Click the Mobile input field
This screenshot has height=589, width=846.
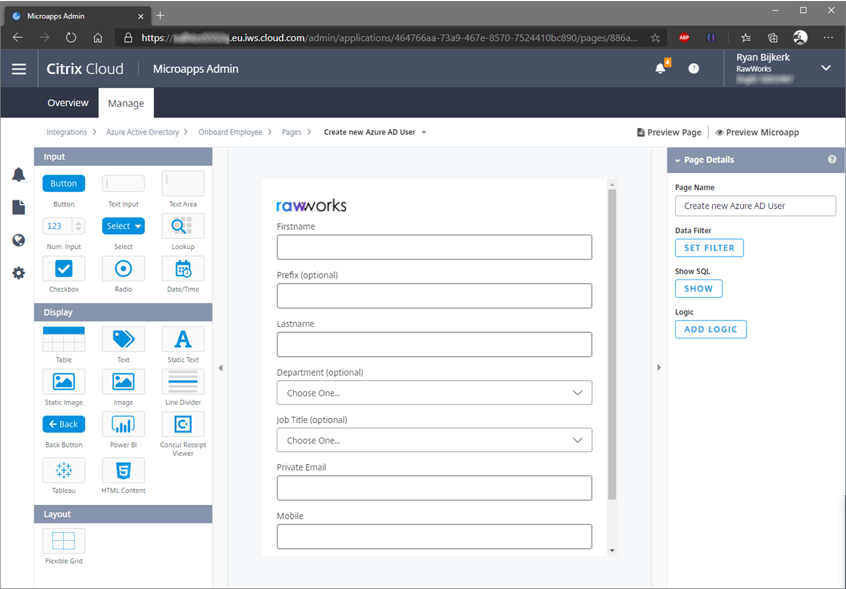tap(434, 536)
